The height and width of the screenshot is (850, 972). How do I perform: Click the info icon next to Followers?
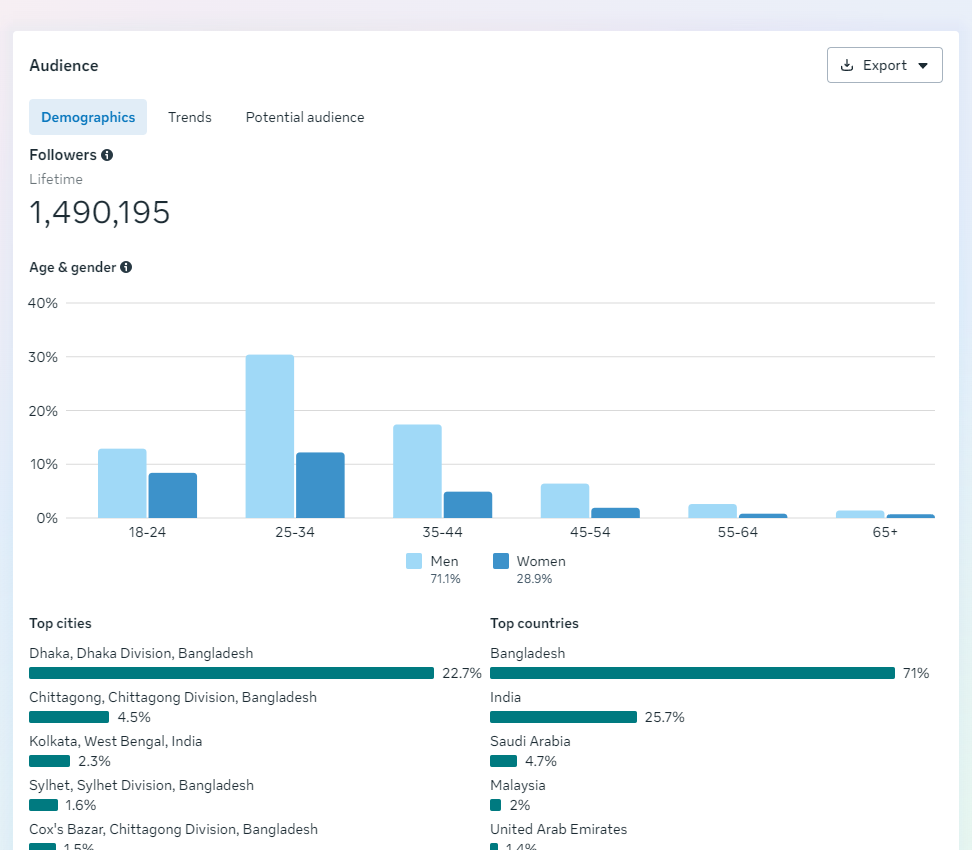coord(107,155)
